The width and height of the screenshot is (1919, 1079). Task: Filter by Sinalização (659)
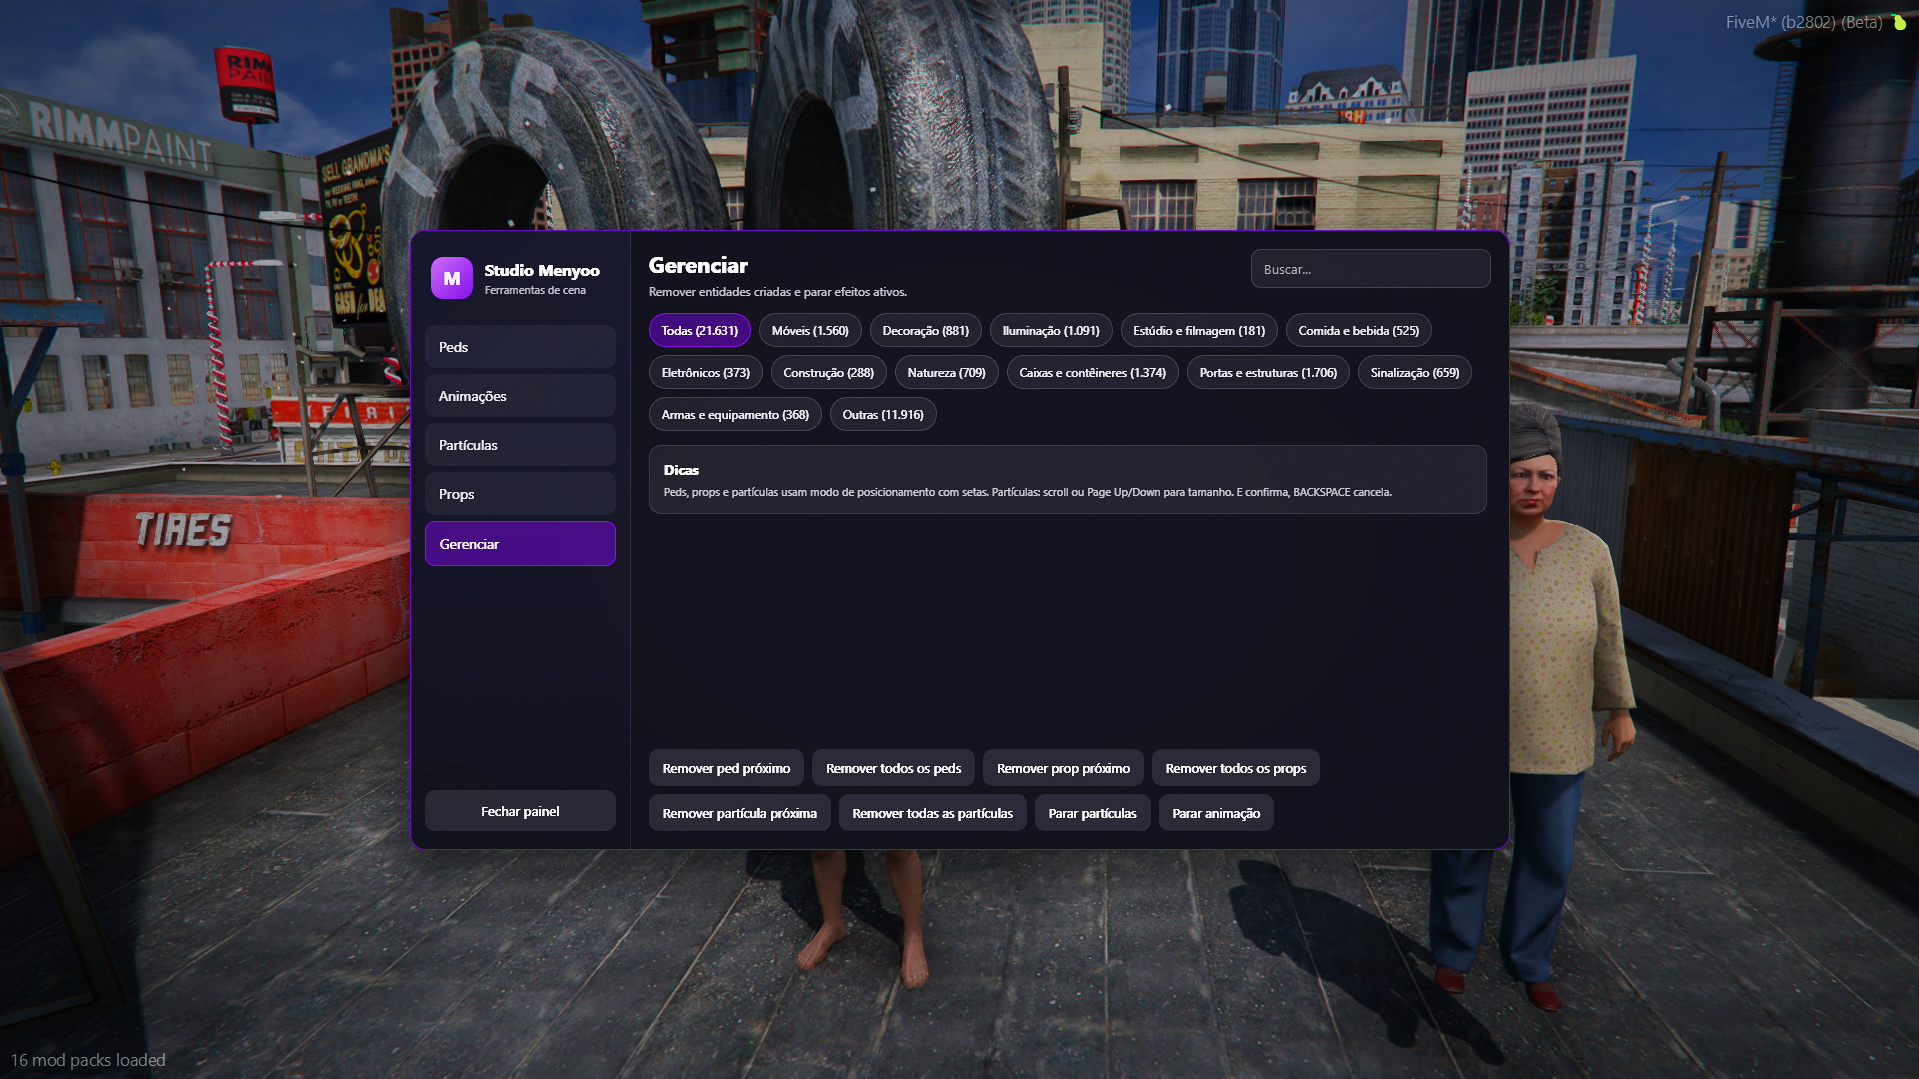click(1414, 373)
